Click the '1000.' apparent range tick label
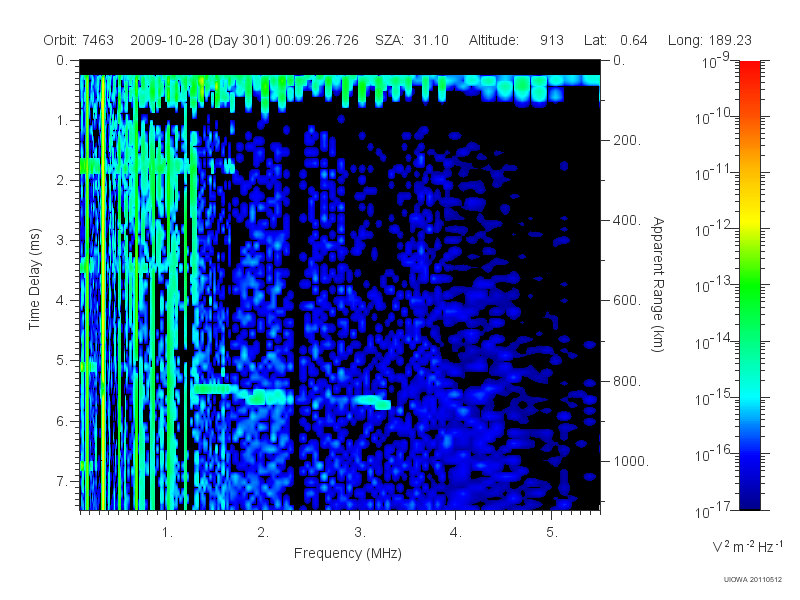Screen dimensions: 800x600 click(x=631, y=461)
